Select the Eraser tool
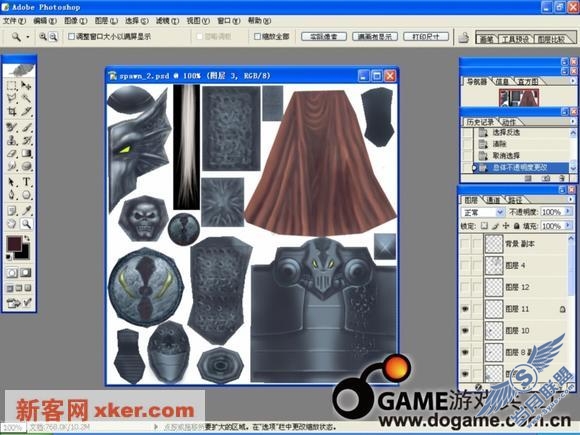Image resolution: width=580 pixels, height=435 pixels. [11, 153]
